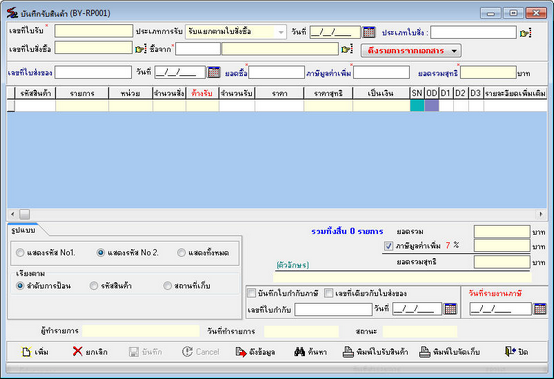The width and height of the screenshot is (554, 379).
Task: Open calendar beside เลขที่ใบกำกับ date
Action: tap(450, 308)
